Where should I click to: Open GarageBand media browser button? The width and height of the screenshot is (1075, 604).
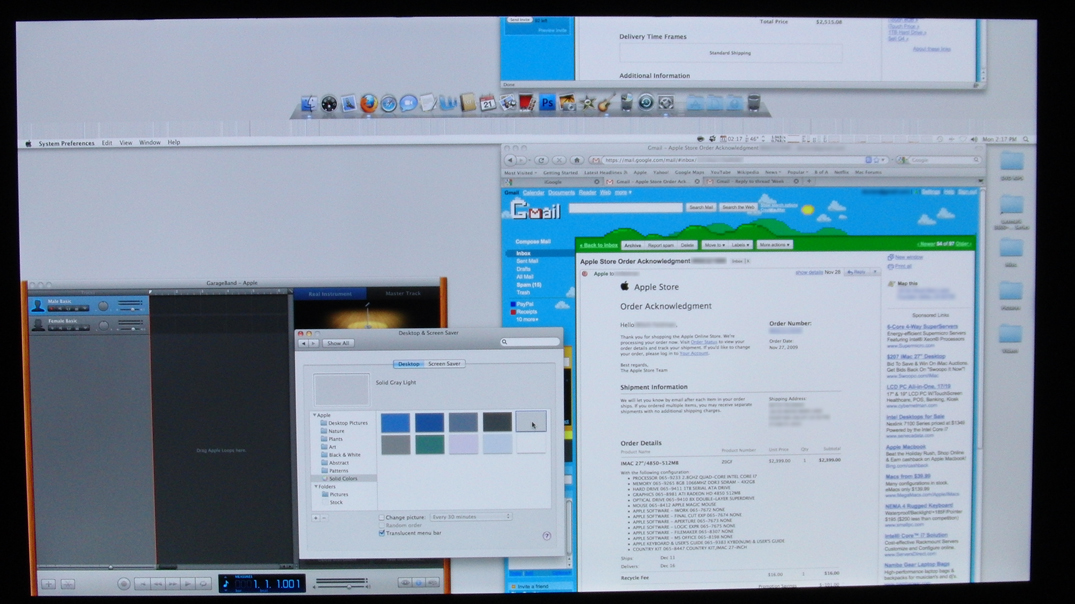tap(432, 583)
